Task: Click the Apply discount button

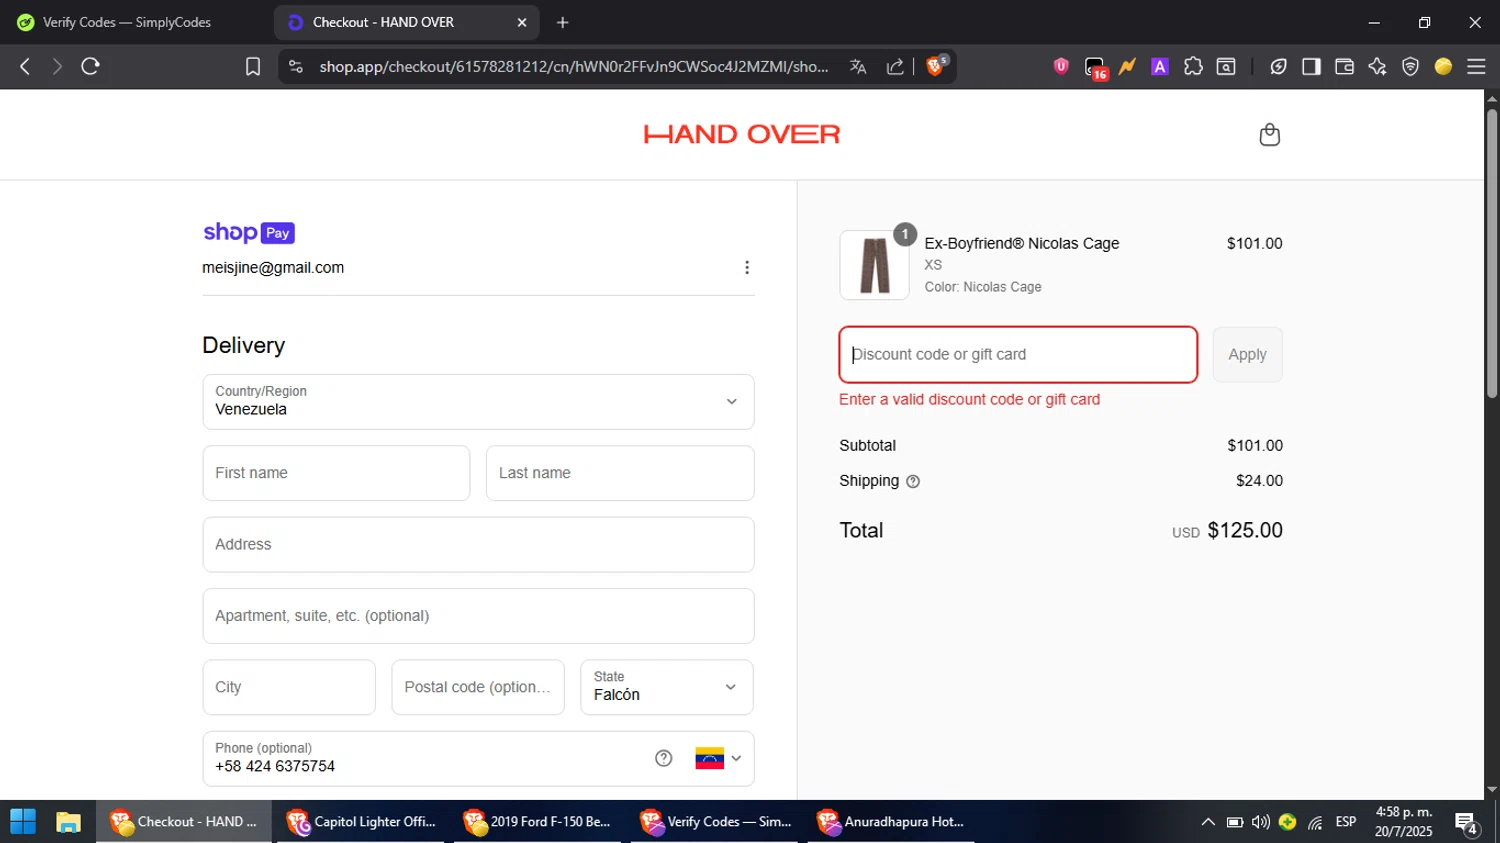Action: coord(1247,355)
